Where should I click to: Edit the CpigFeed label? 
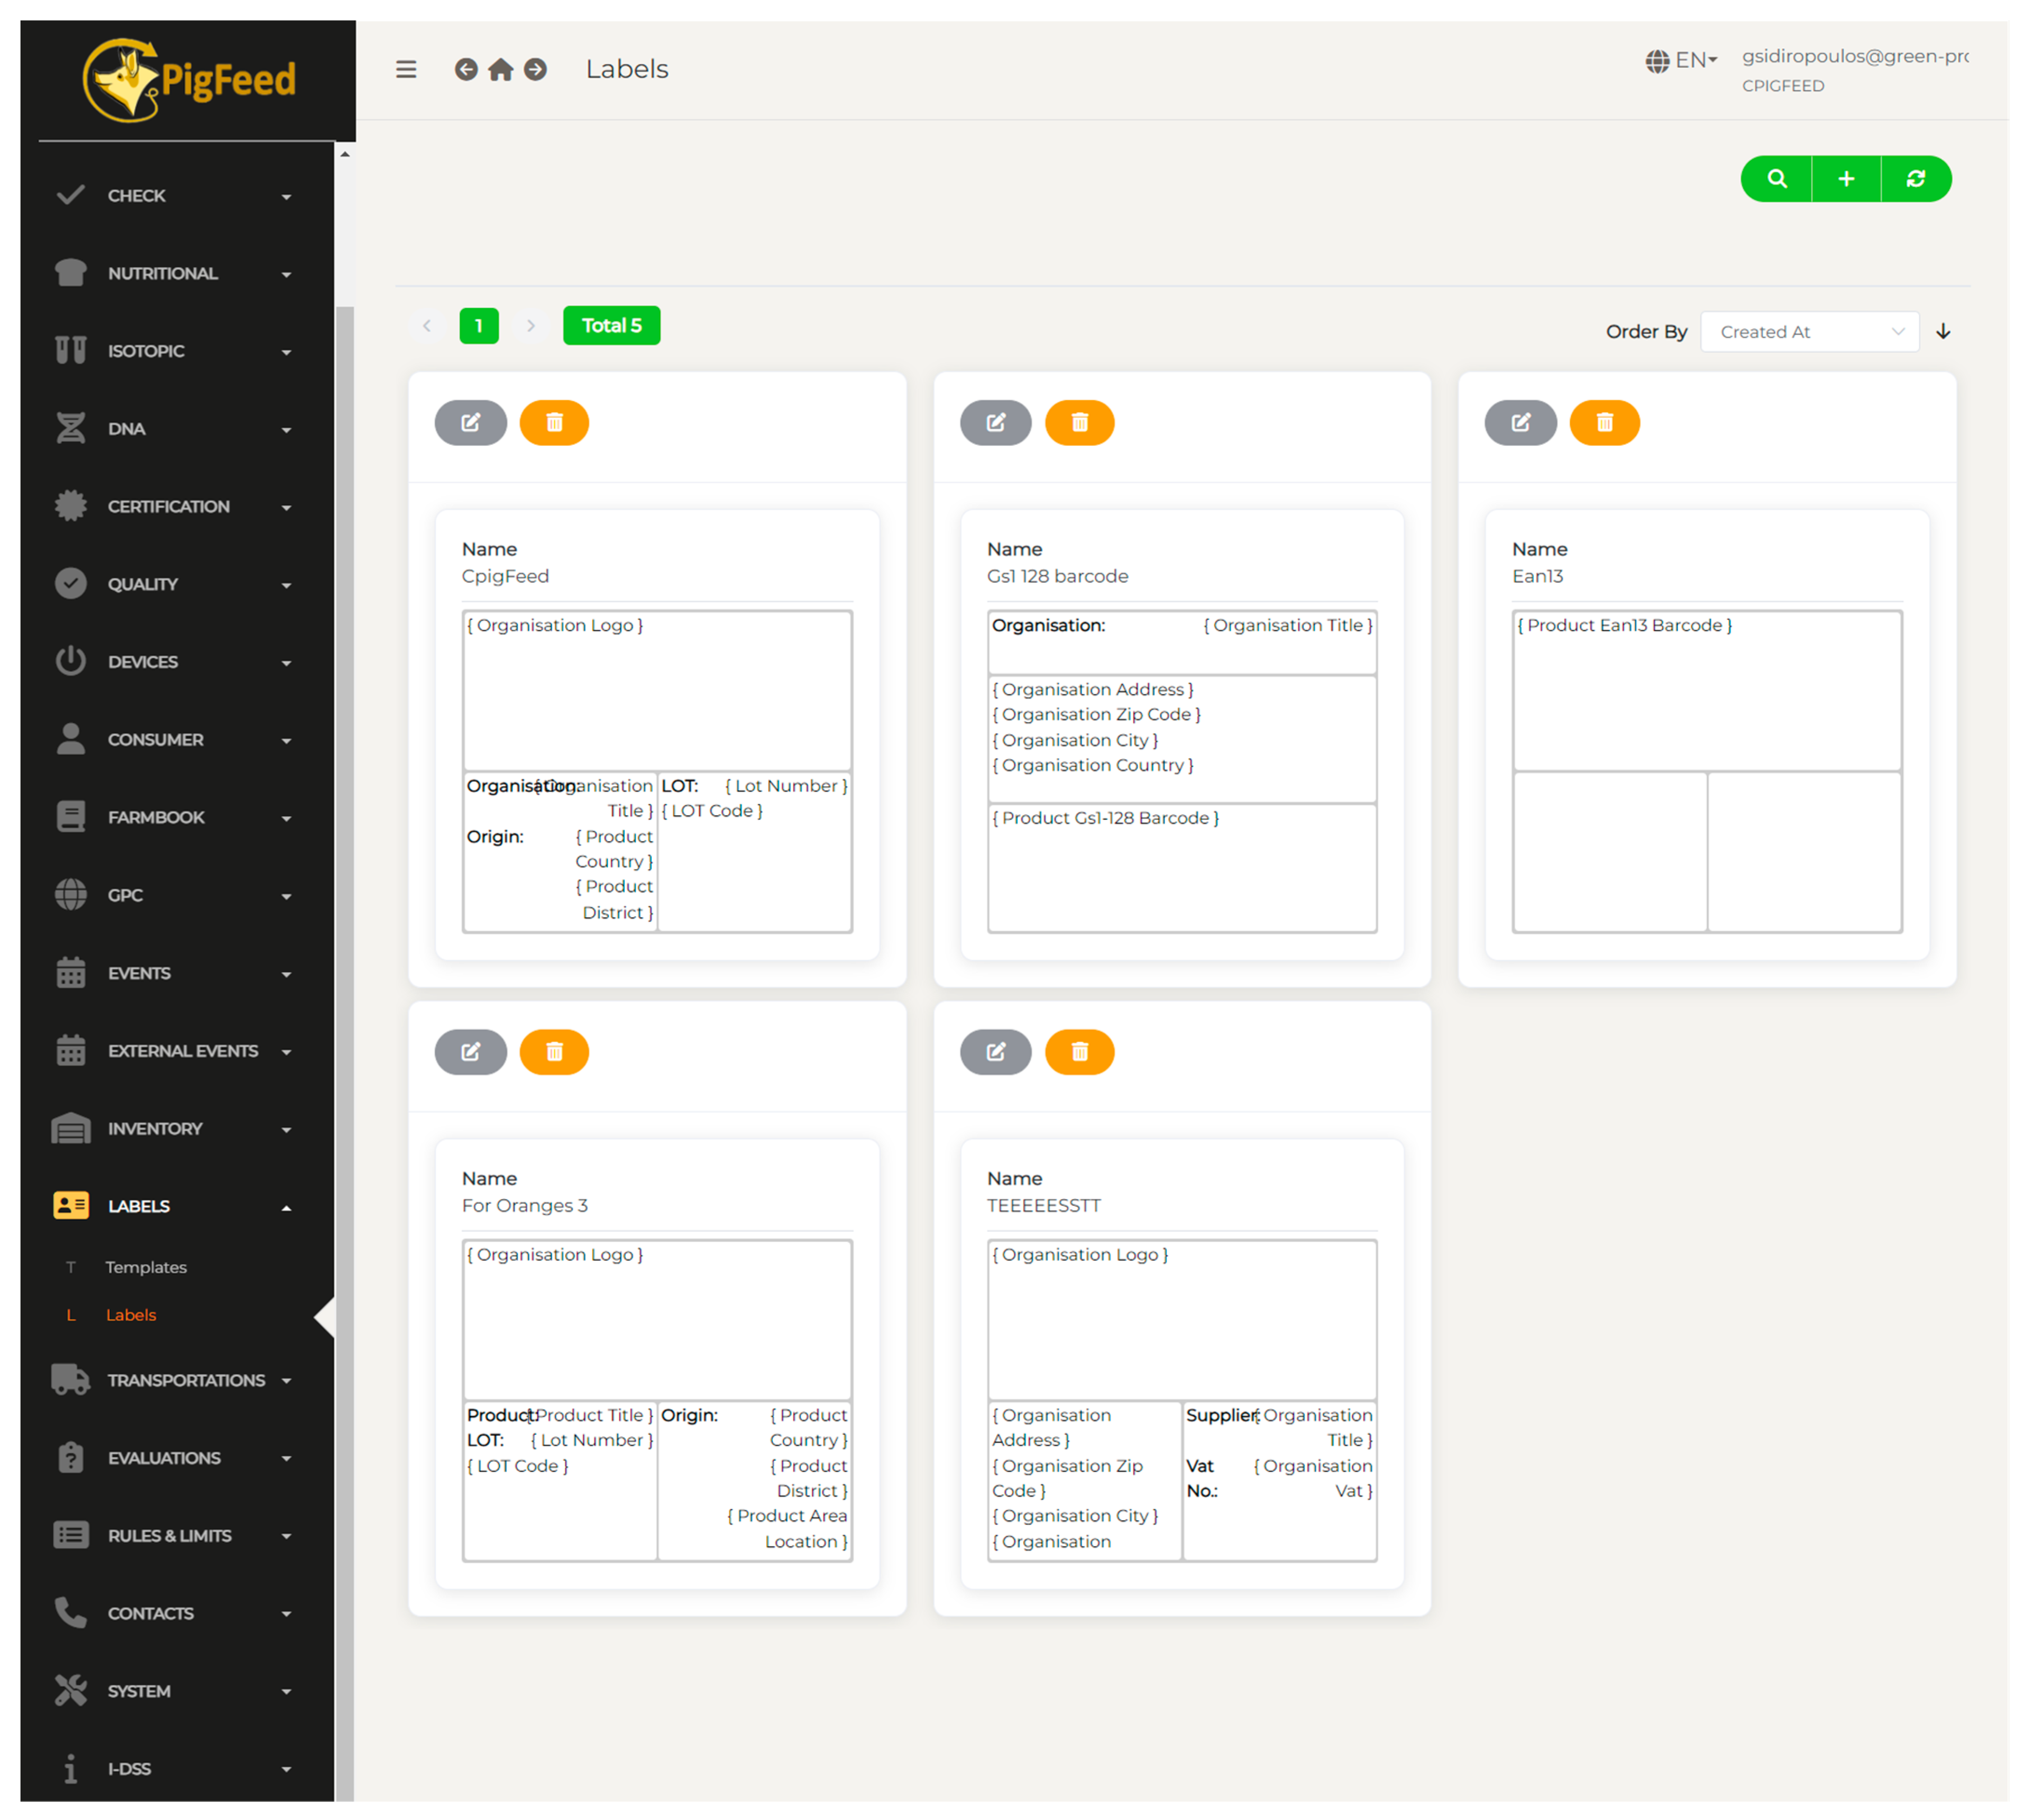(x=470, y=423)
